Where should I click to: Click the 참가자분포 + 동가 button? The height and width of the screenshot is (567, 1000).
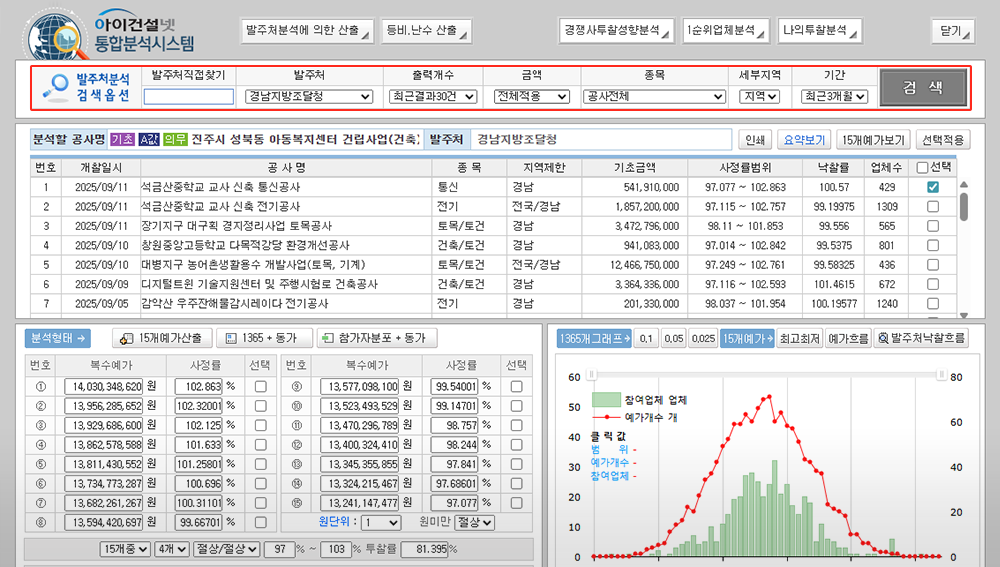(x=377, y=338)
